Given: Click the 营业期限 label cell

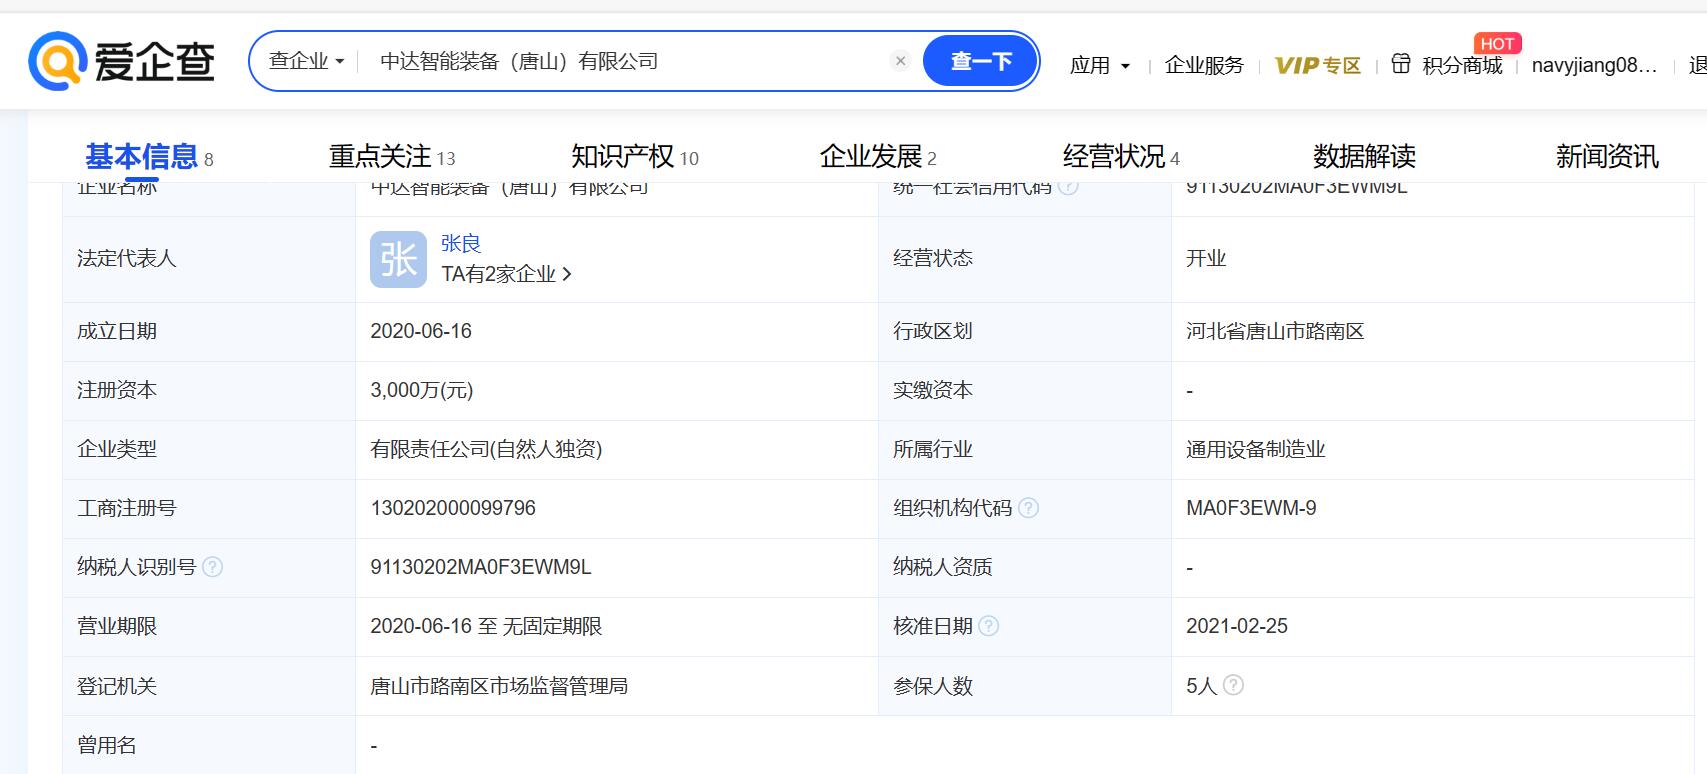Looking at the screenshot, I should [x=209, y=626].
